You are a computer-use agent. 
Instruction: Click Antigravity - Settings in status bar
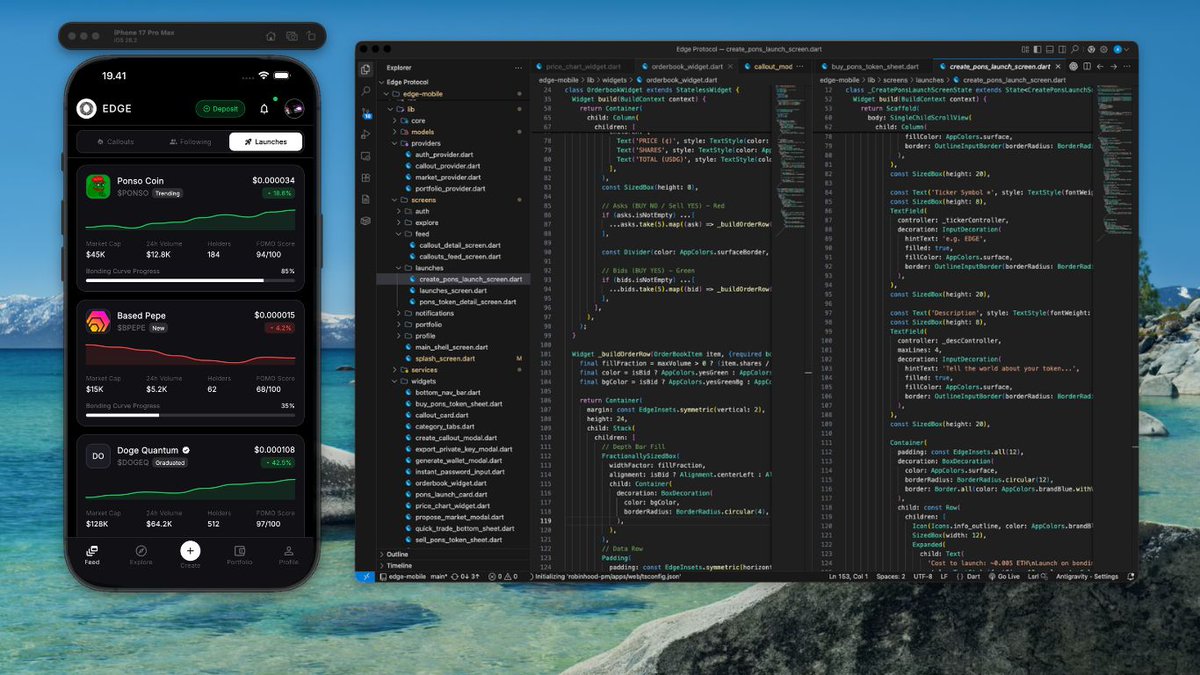coord(1085,576)
